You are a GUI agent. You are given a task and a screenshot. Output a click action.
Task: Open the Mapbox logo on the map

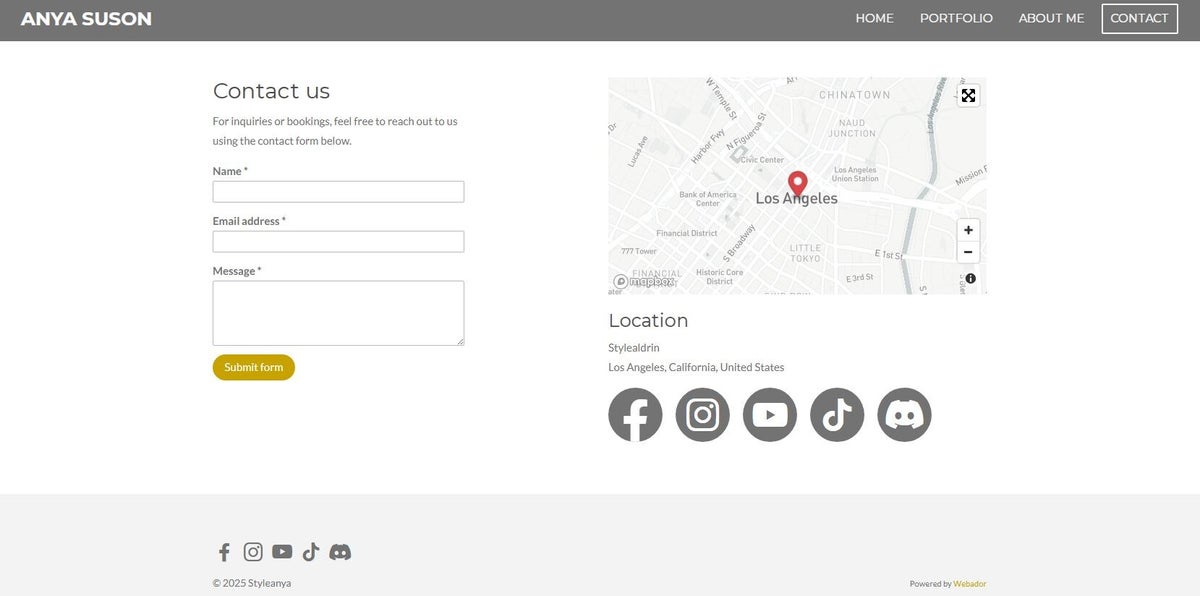point(642,281)
